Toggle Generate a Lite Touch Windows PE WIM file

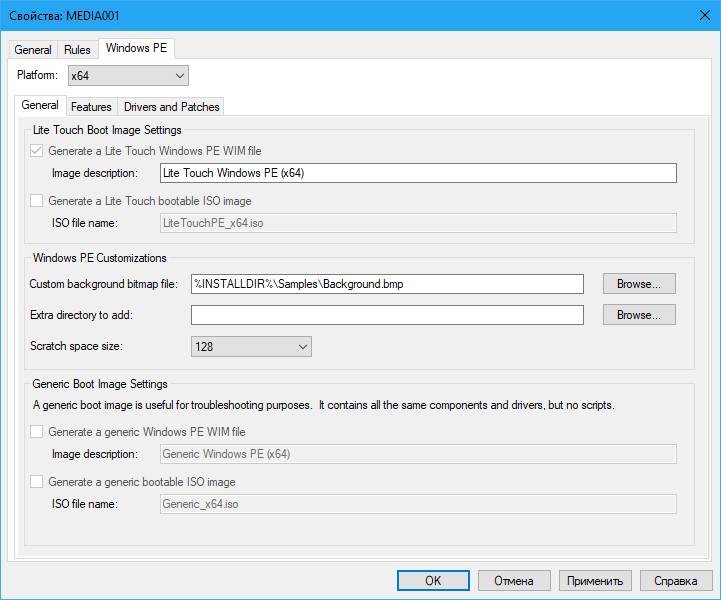pos(37,151)
